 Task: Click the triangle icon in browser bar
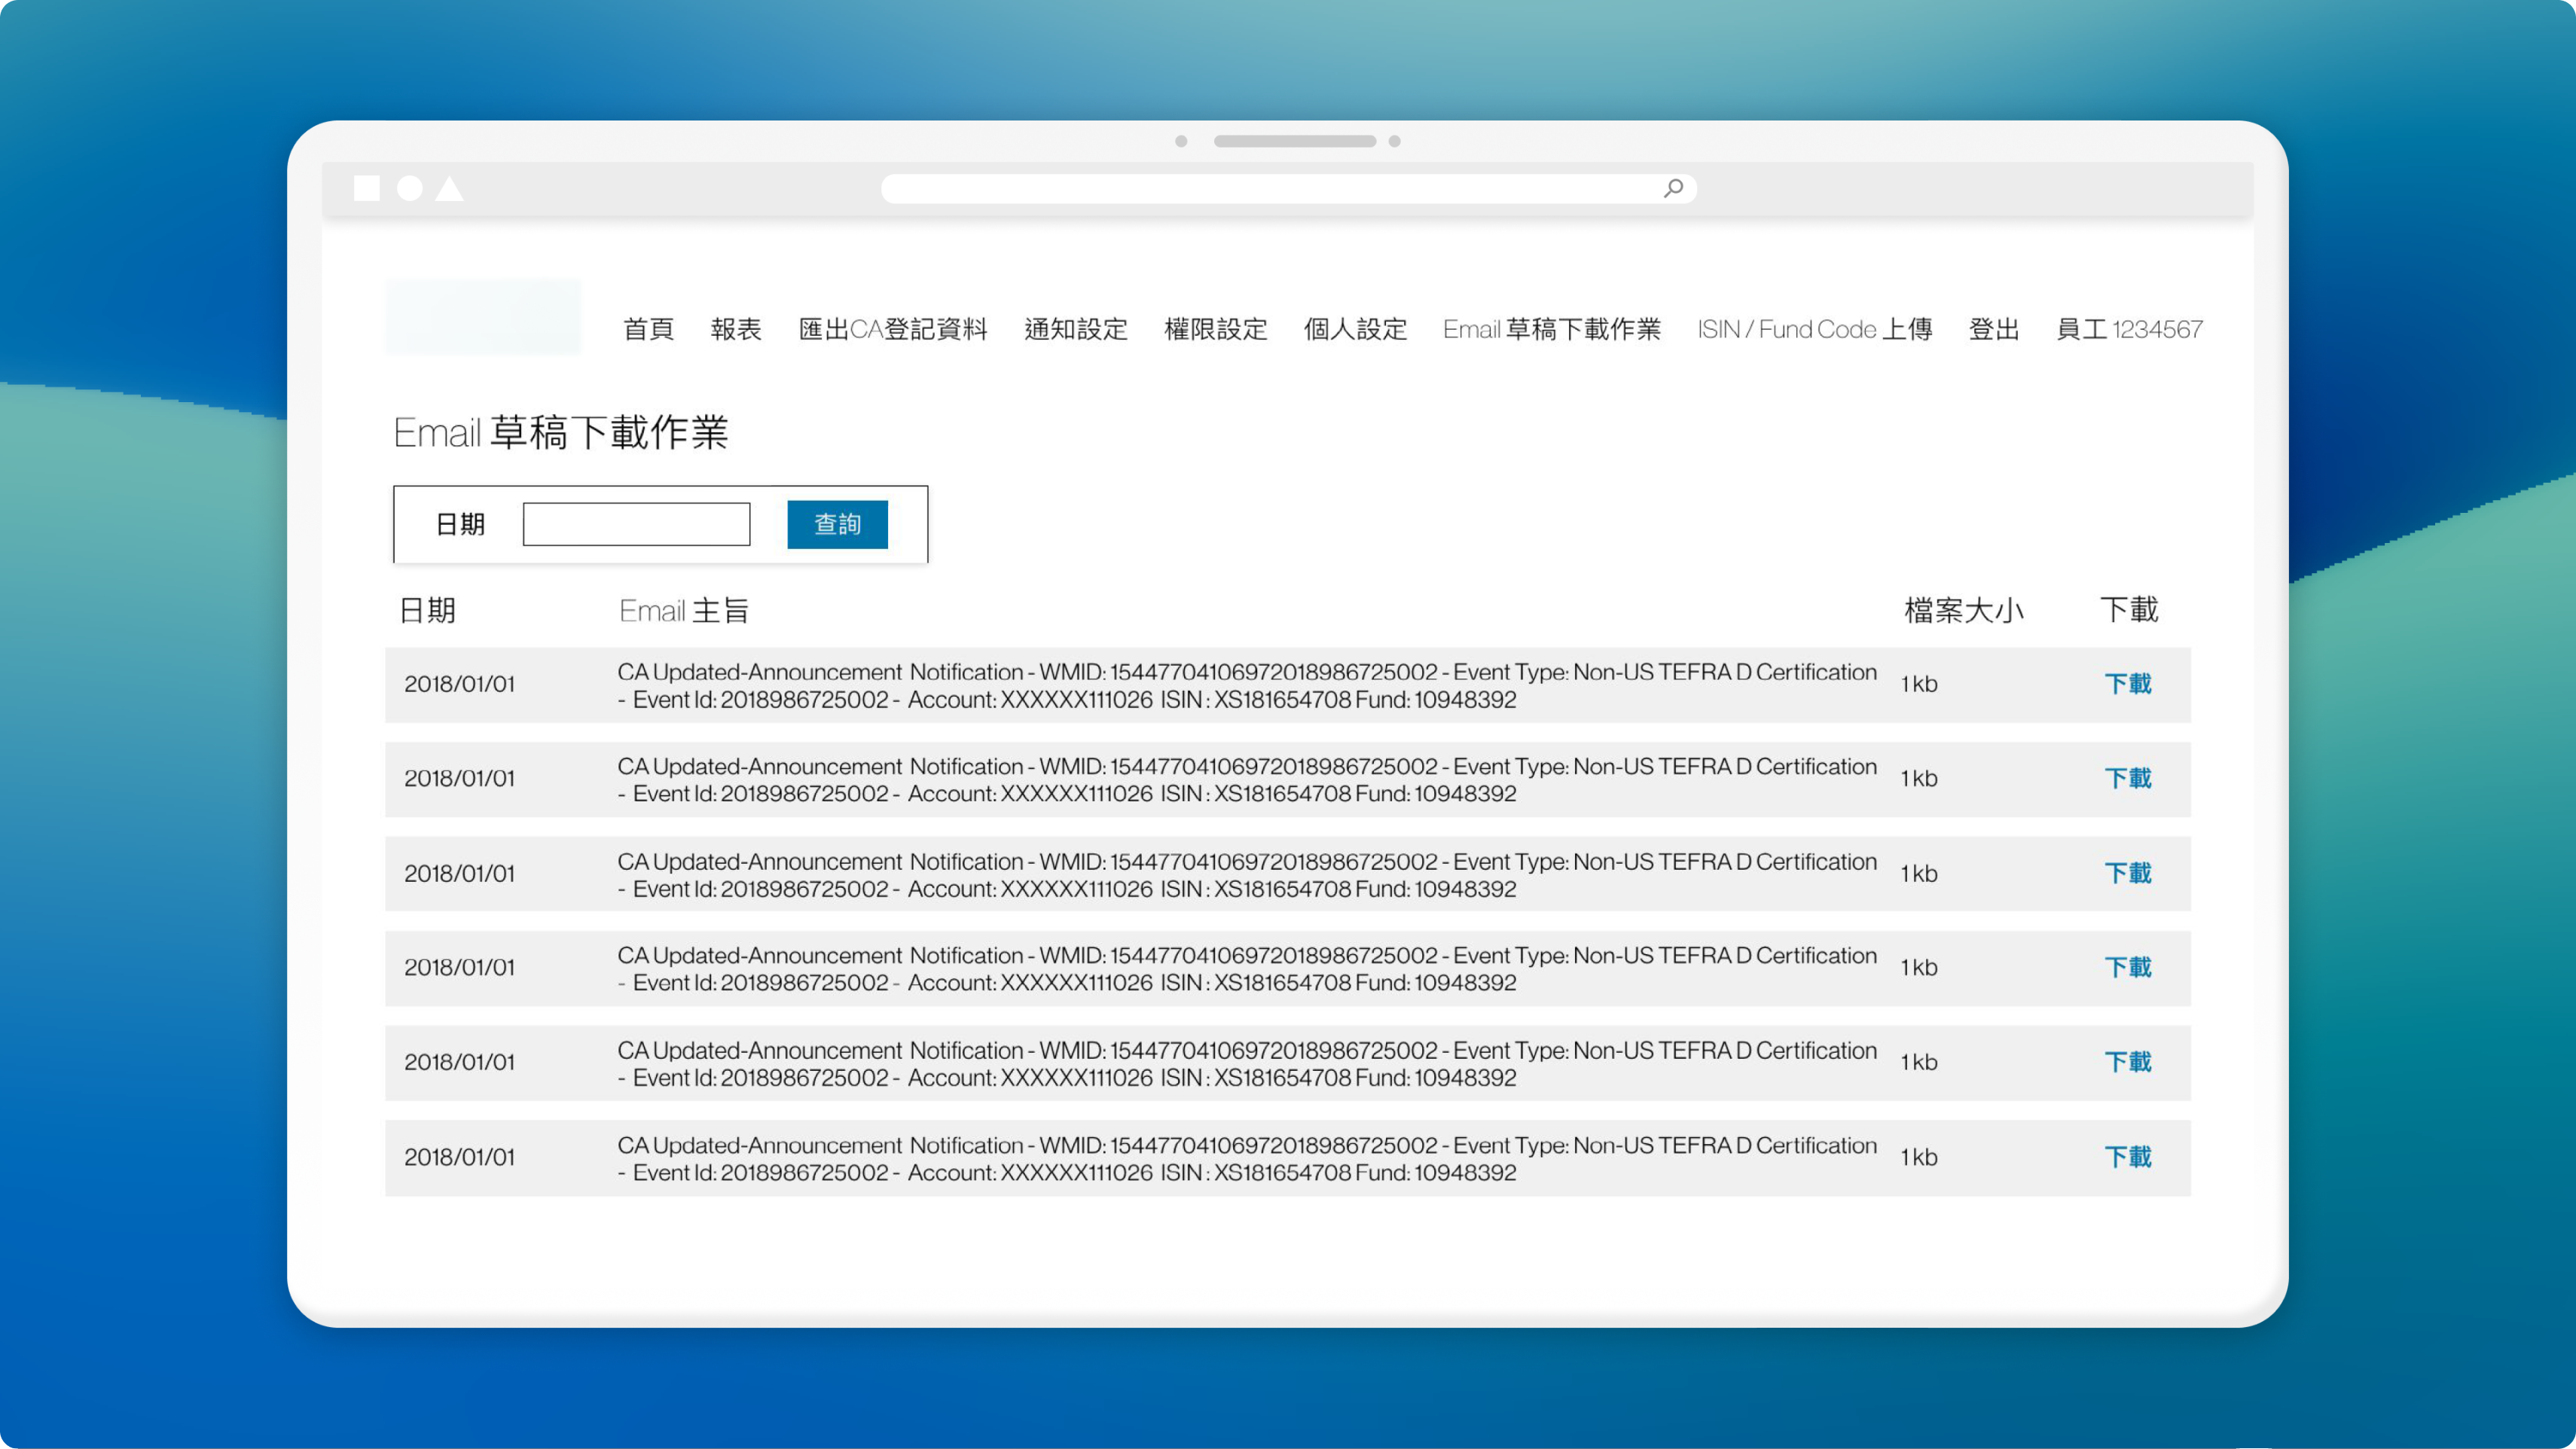pyautogui.click(x=450, y=188)
